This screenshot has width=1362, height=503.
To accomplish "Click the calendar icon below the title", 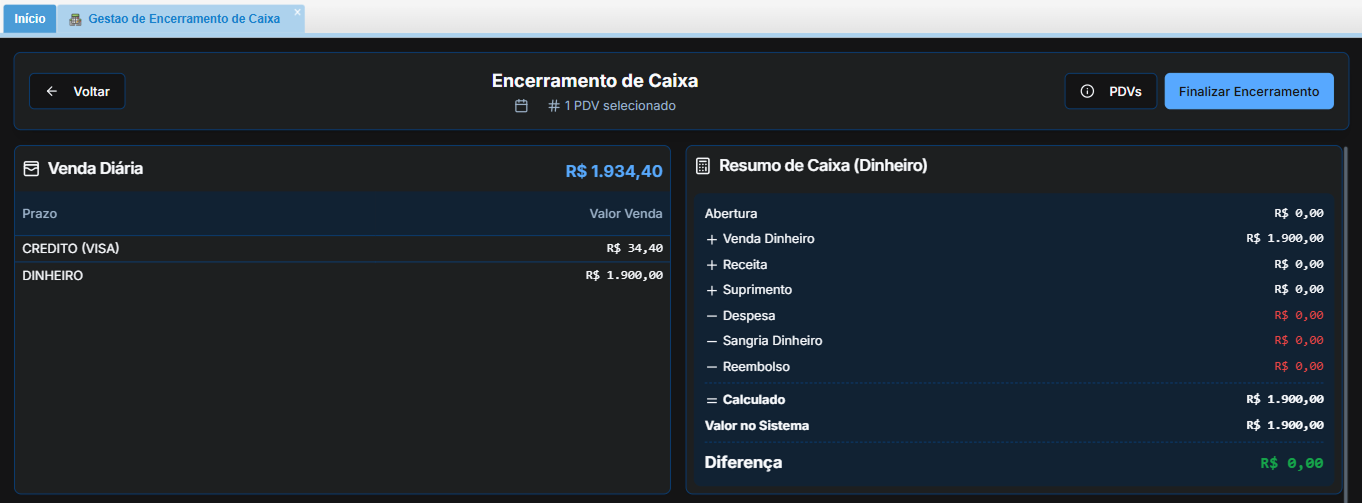I will click(x=521, y=106).
